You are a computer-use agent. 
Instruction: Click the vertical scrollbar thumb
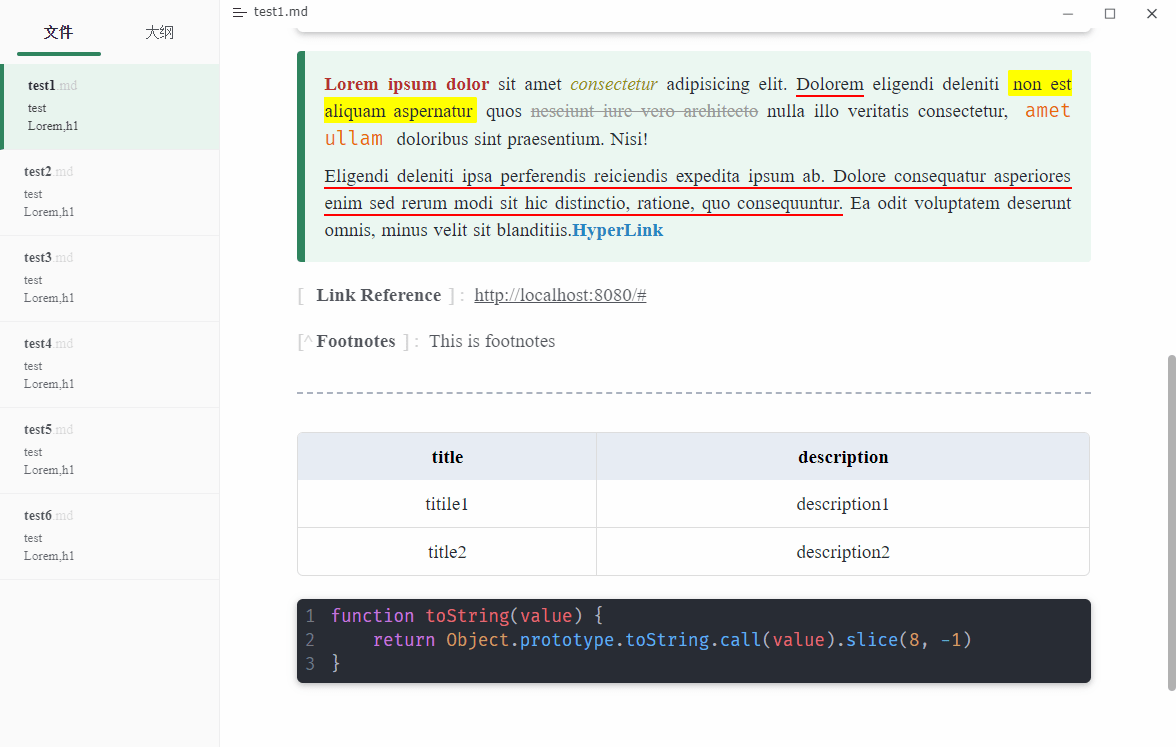1172,523
